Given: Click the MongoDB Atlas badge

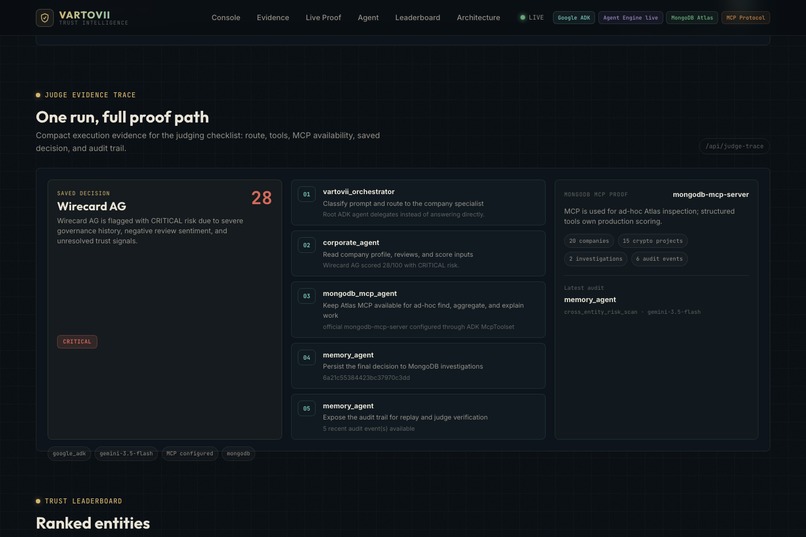Looking at the screenshot, I should tap(692, 17).
